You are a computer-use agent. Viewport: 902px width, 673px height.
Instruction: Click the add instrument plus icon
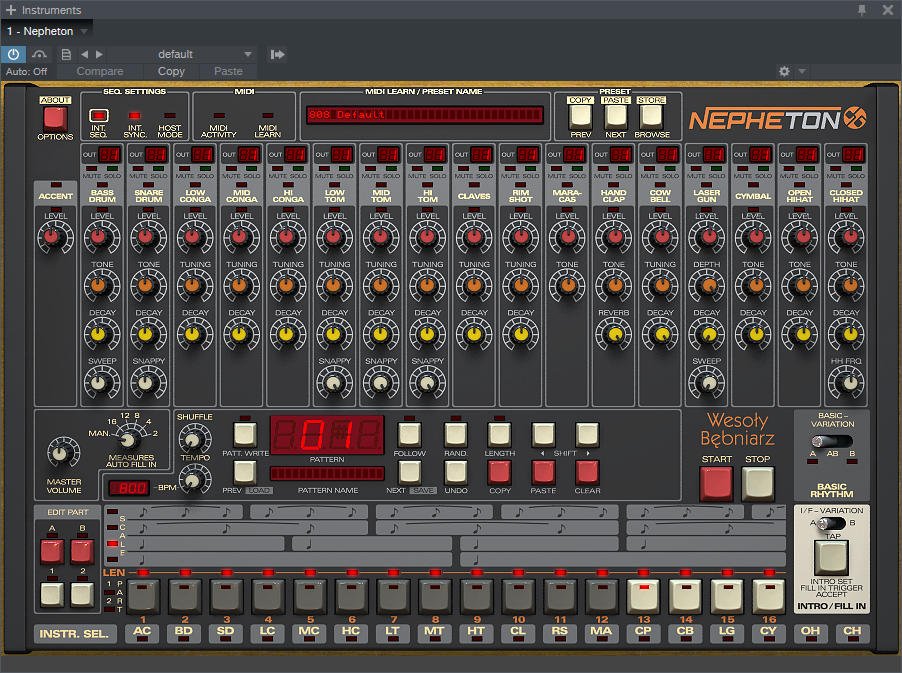10,10
